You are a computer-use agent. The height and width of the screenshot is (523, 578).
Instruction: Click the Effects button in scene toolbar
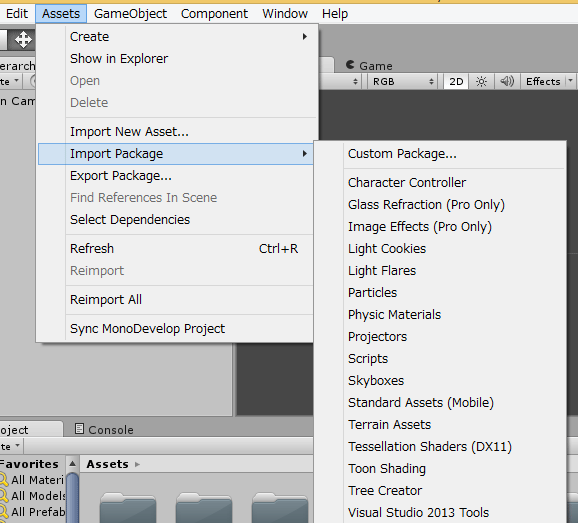point(543,81)
